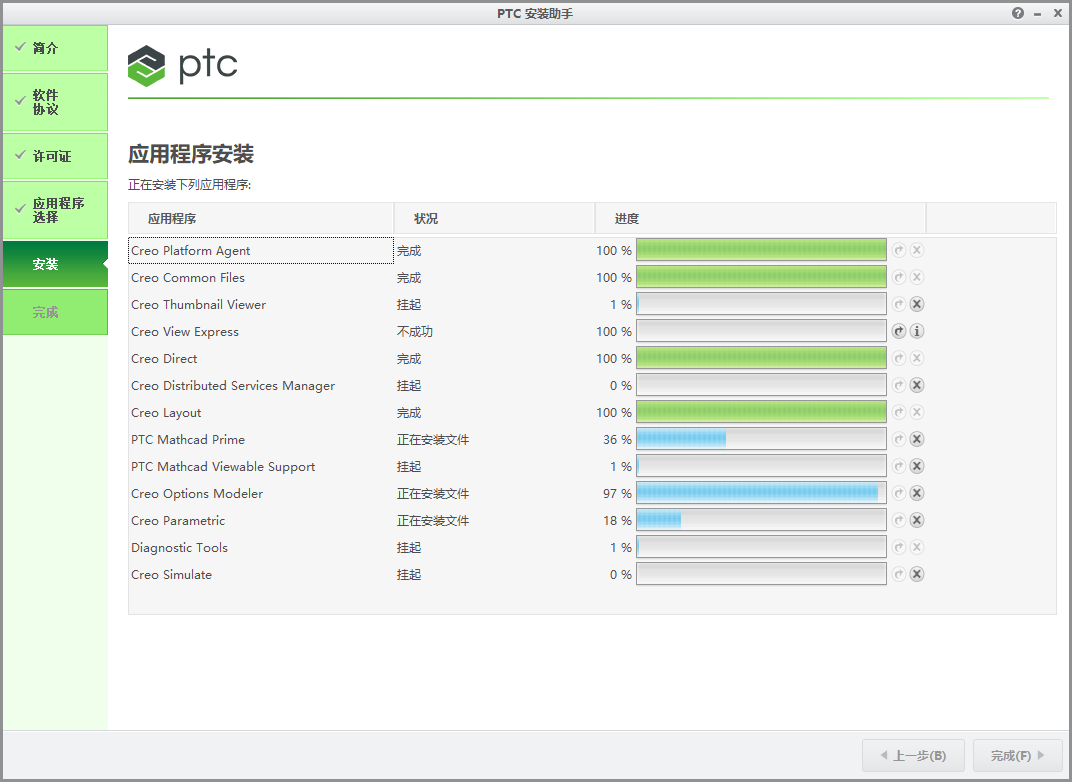Click the 上一步(B) button
This screenshot has width=1072, height=782.
912,755
